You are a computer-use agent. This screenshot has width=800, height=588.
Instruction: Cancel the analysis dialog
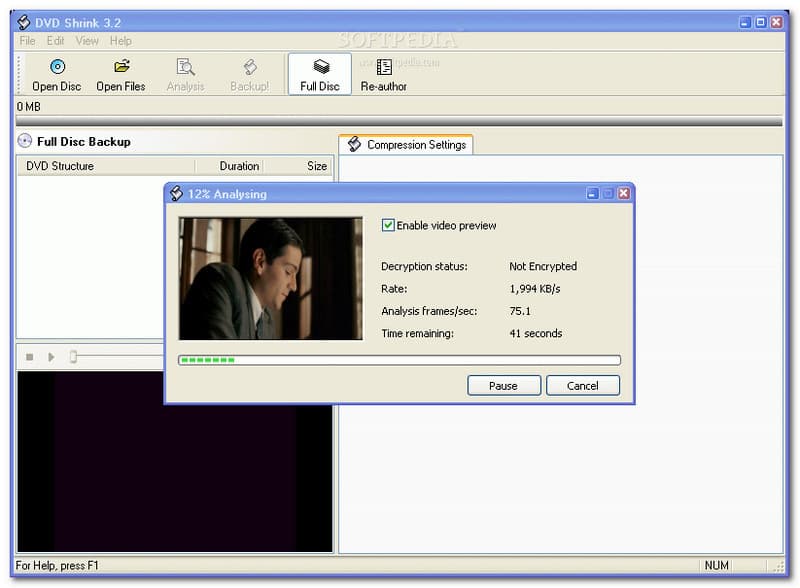[582, 386]
